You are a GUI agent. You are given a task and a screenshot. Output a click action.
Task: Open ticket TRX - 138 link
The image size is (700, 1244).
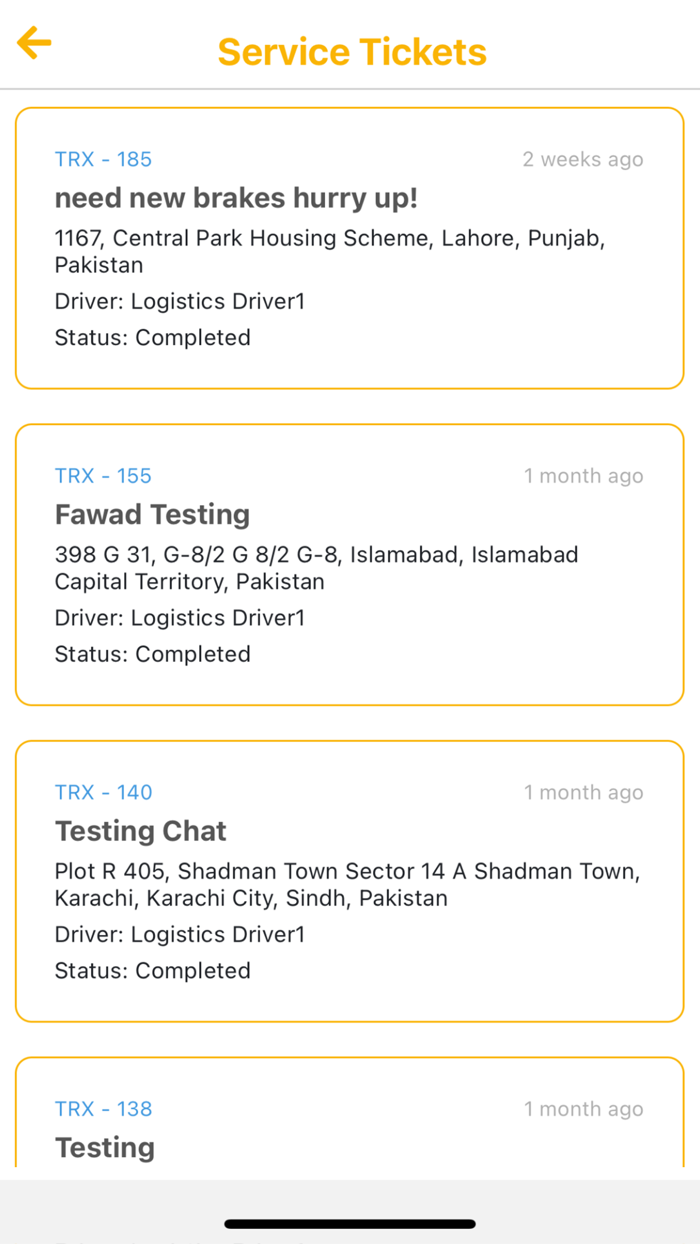tap(103, 1109)
